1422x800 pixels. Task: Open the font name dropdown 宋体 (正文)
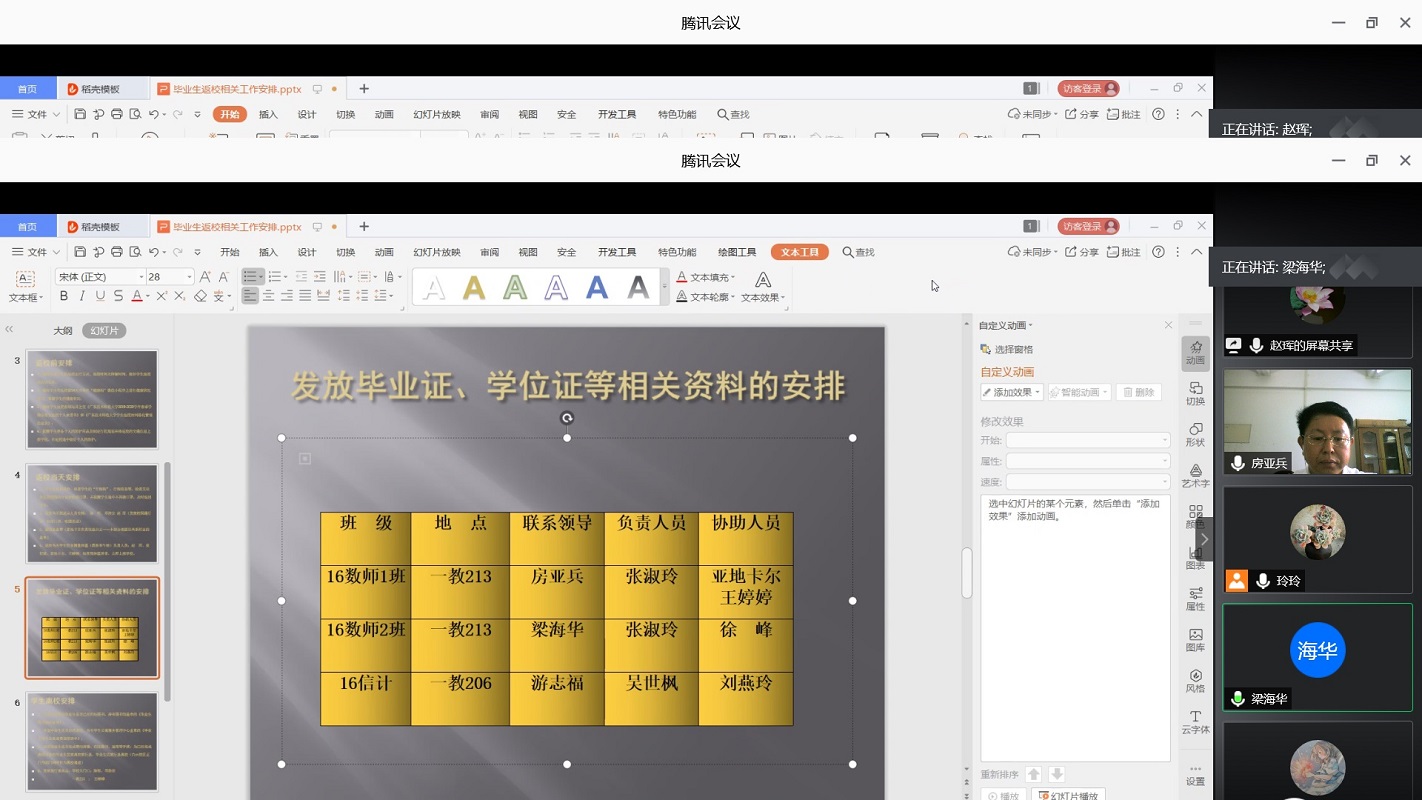tap(99, 277)
